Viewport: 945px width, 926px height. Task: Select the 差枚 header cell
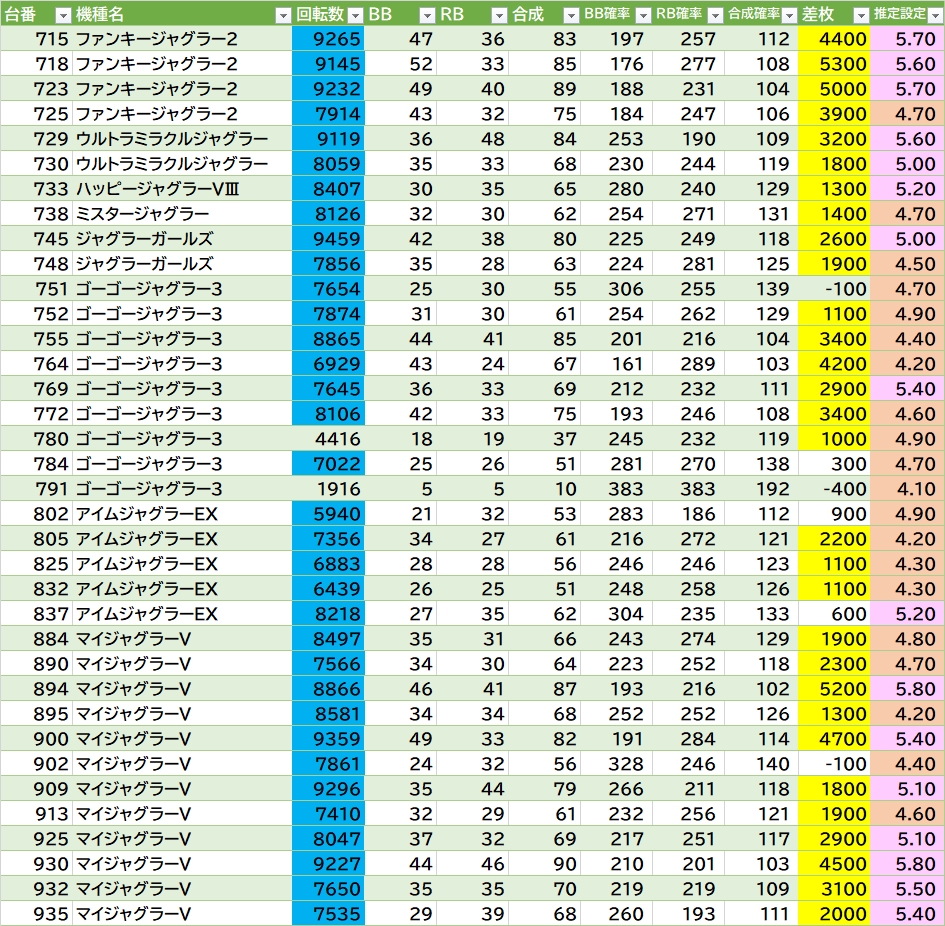pyautogui.click(x=834, y=14)
